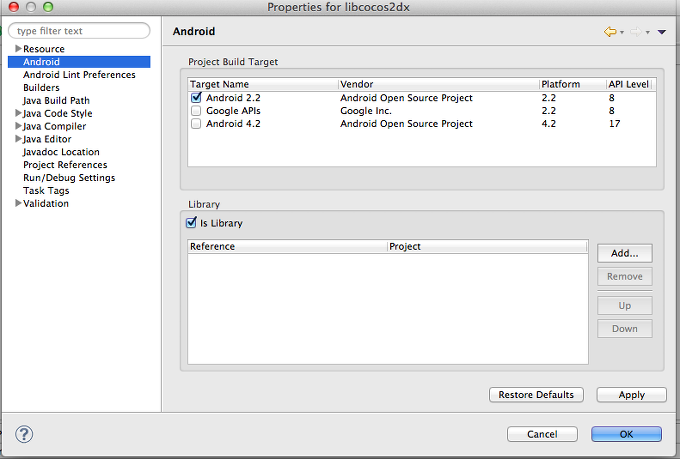The width and height of the screenshot is (680, 459).
Task: Click the Project column header
Action: click(x=487, y=246)
